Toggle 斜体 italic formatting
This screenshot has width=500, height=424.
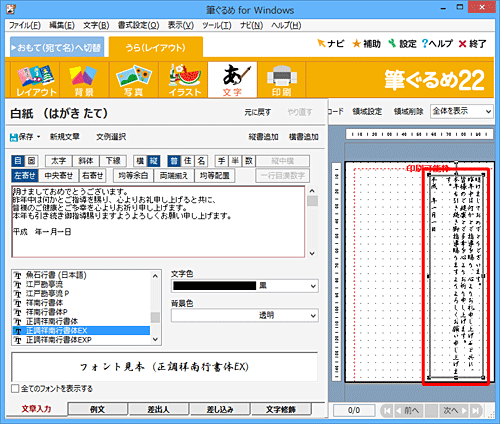86,161
